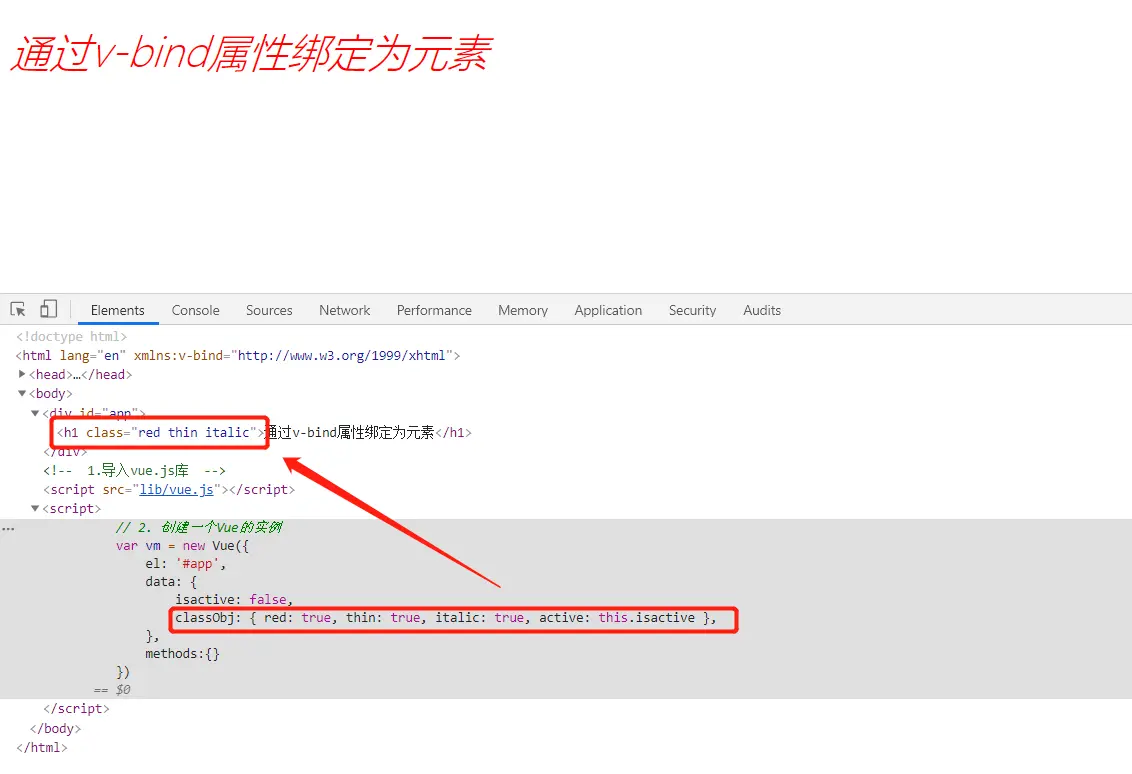Click the Vue instance comment line

coord(199,527)
